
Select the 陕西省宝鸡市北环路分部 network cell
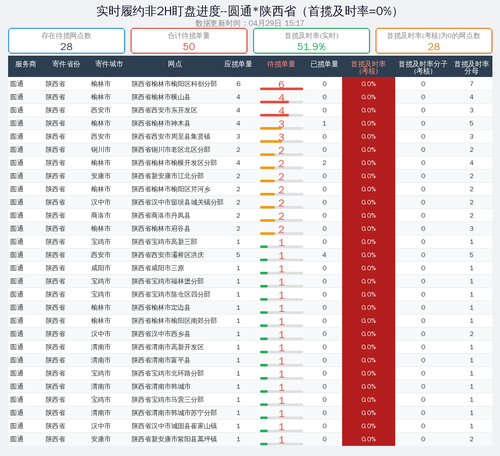[x=168, y=374]
